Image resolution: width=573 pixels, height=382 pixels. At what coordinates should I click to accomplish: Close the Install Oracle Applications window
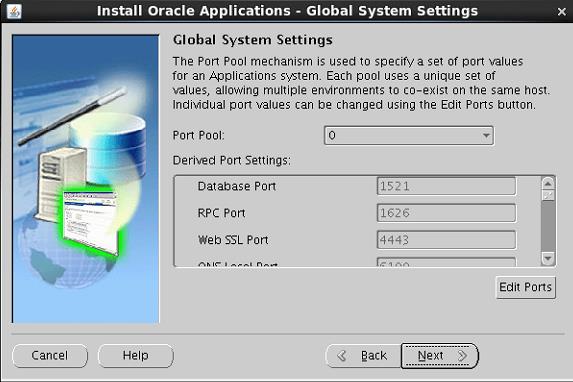[x=562, y=12]
